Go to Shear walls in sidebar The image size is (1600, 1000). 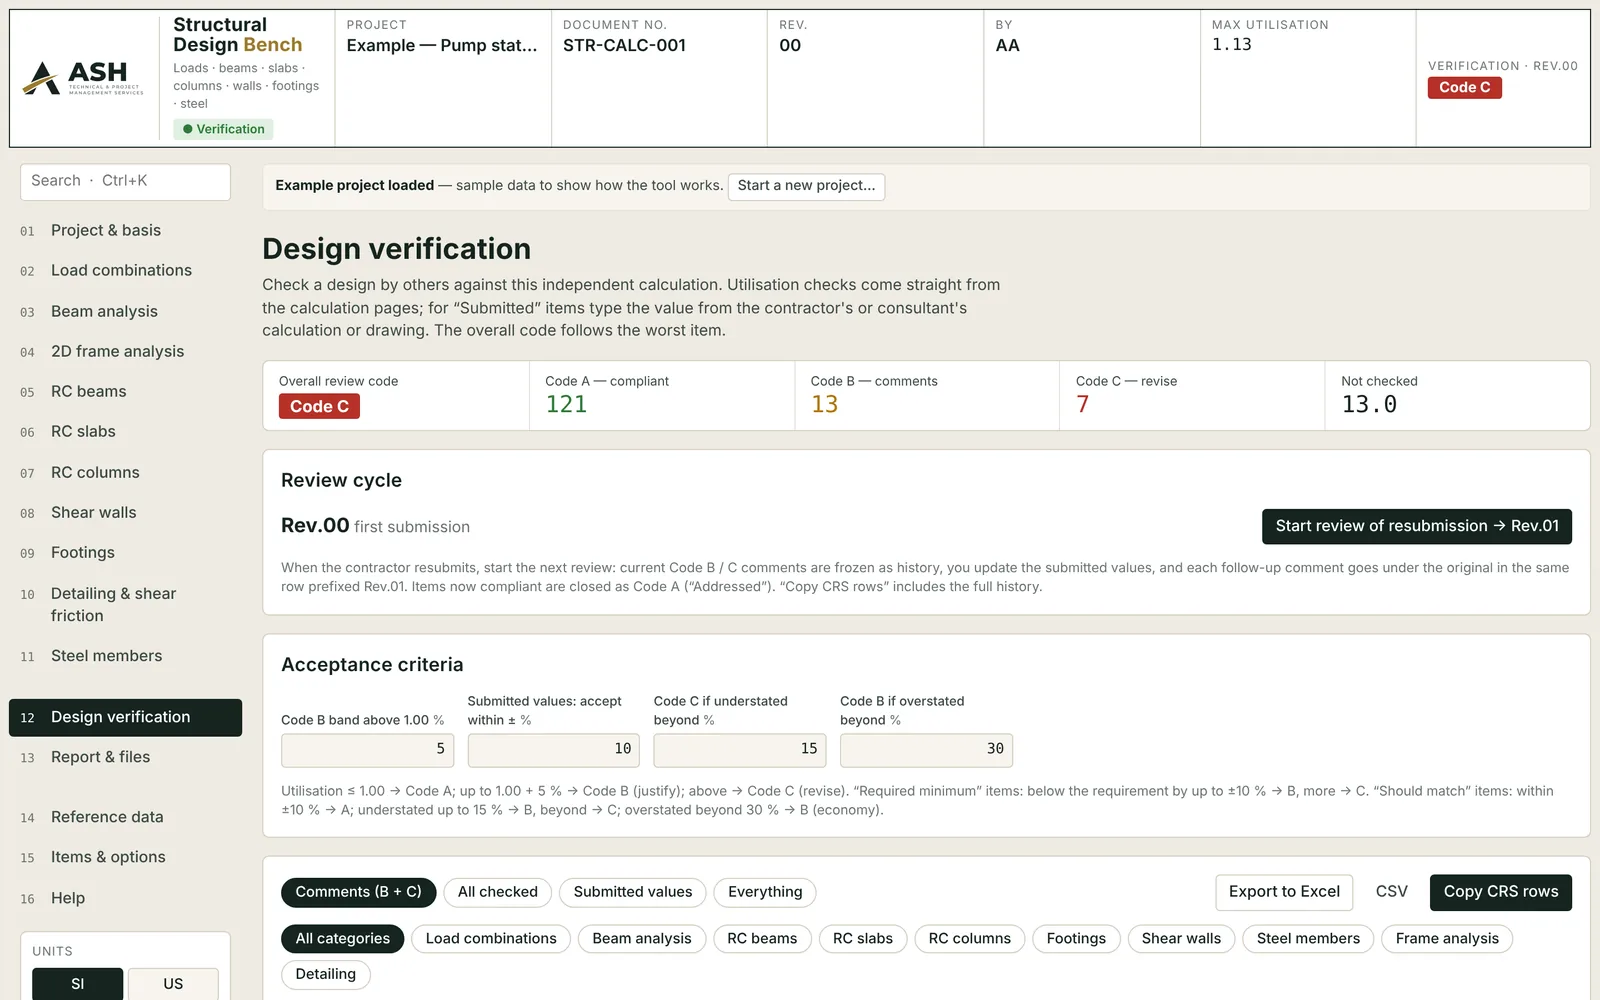click(x=125, y=512)
